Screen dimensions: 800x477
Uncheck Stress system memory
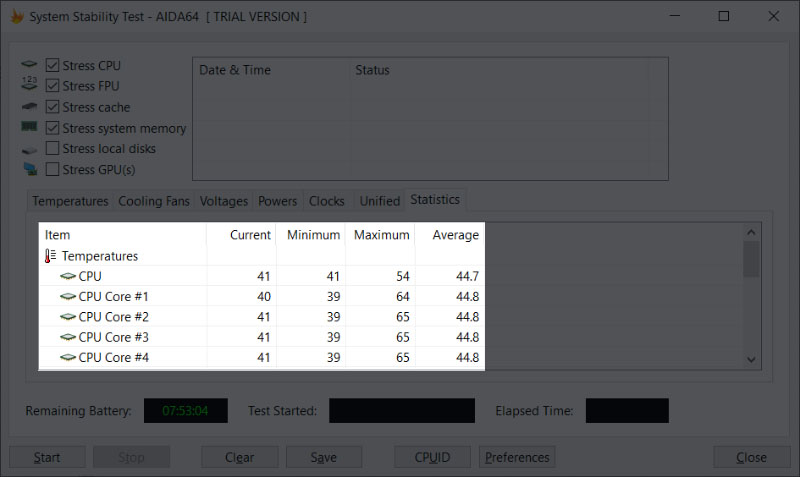pos(52,128)
